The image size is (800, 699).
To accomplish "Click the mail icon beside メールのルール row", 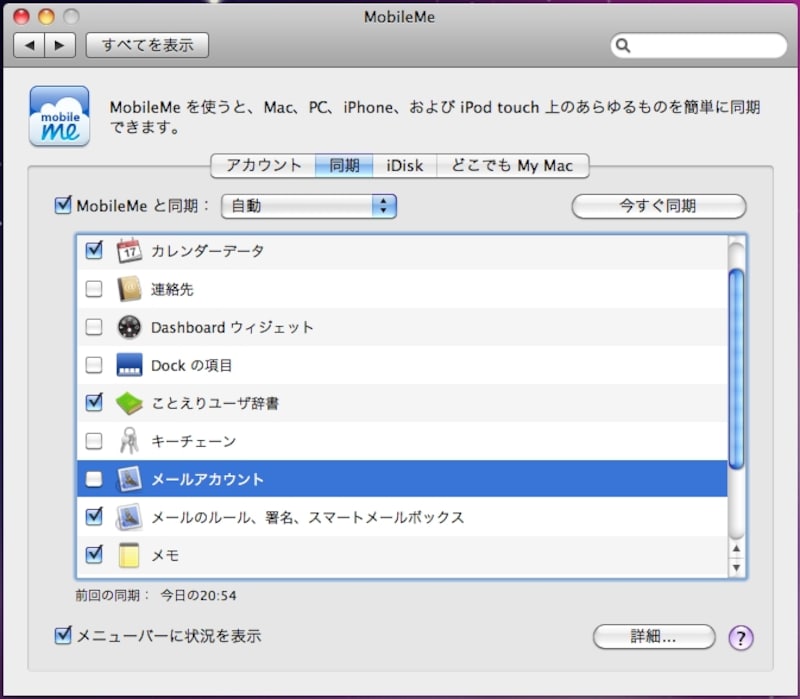I will click(129, 517).
